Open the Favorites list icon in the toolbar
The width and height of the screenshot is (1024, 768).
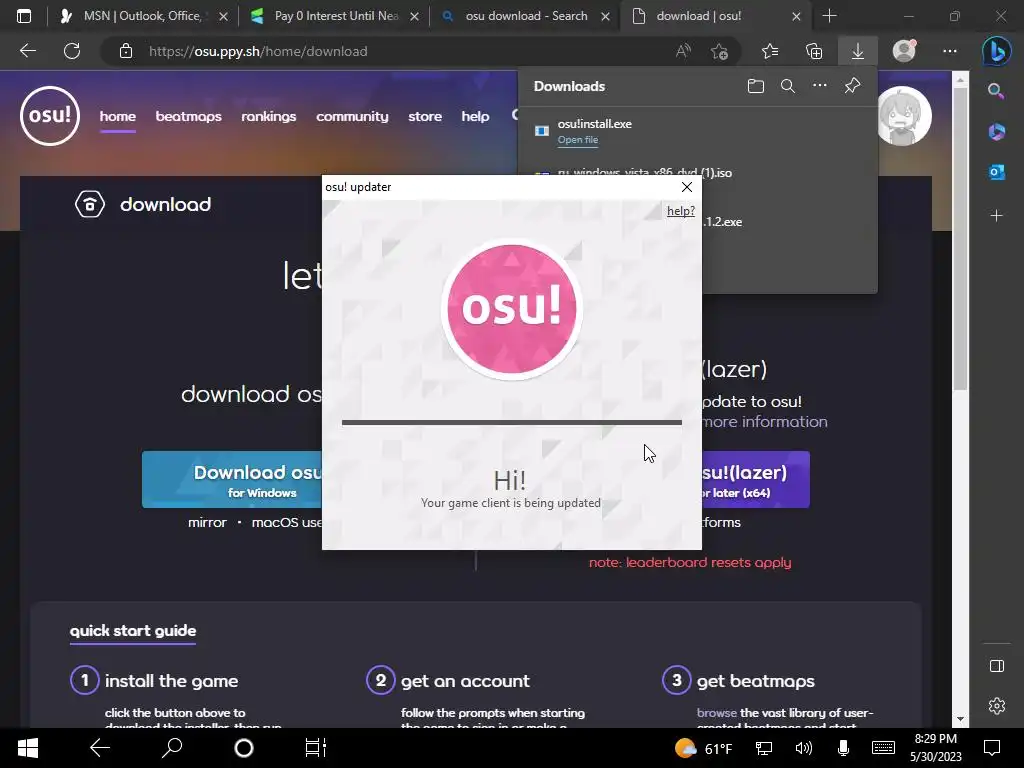pos(770,51)
